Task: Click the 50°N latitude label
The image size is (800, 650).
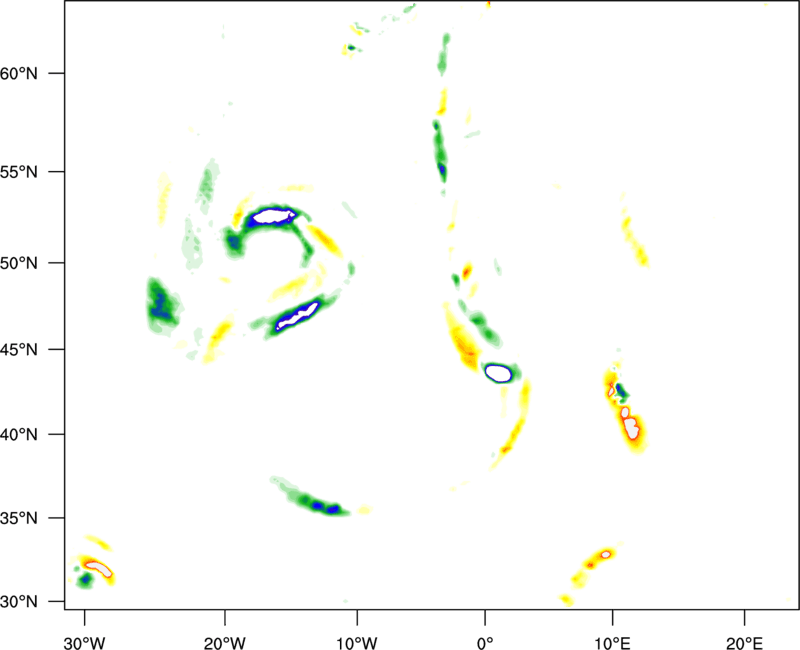Action: click(19, 263)
